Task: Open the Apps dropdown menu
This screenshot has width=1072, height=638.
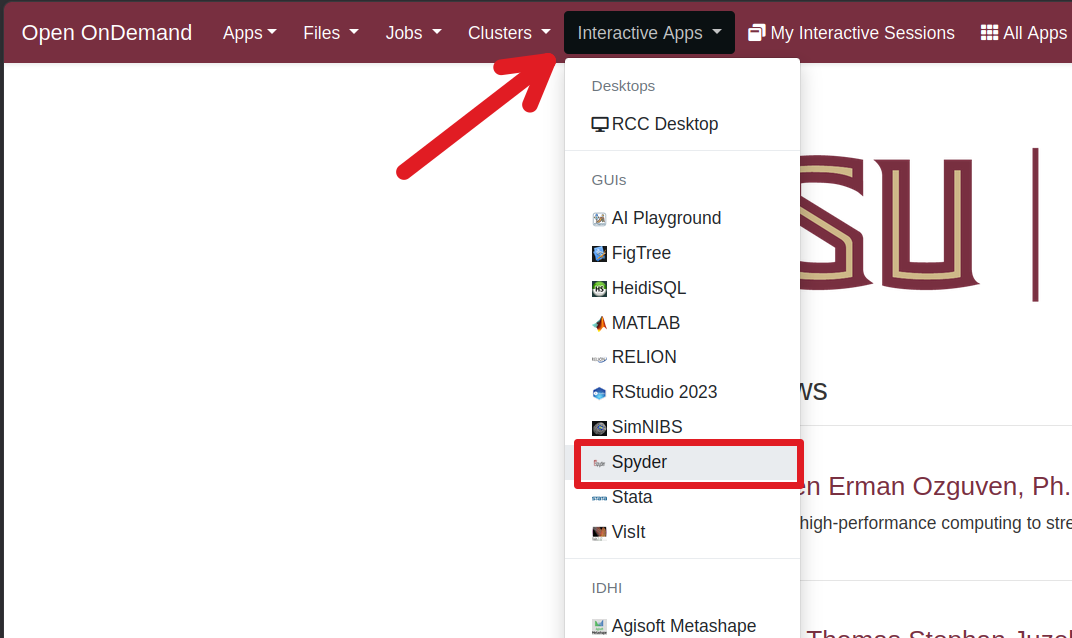Action: point(250,33)
